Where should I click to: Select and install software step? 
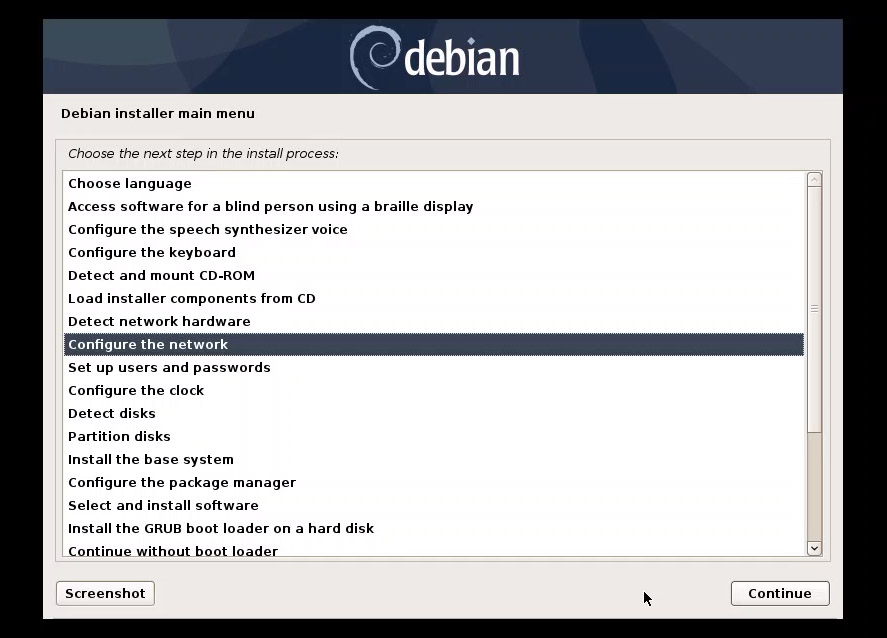pyautogui.click(x=163, y=505)
